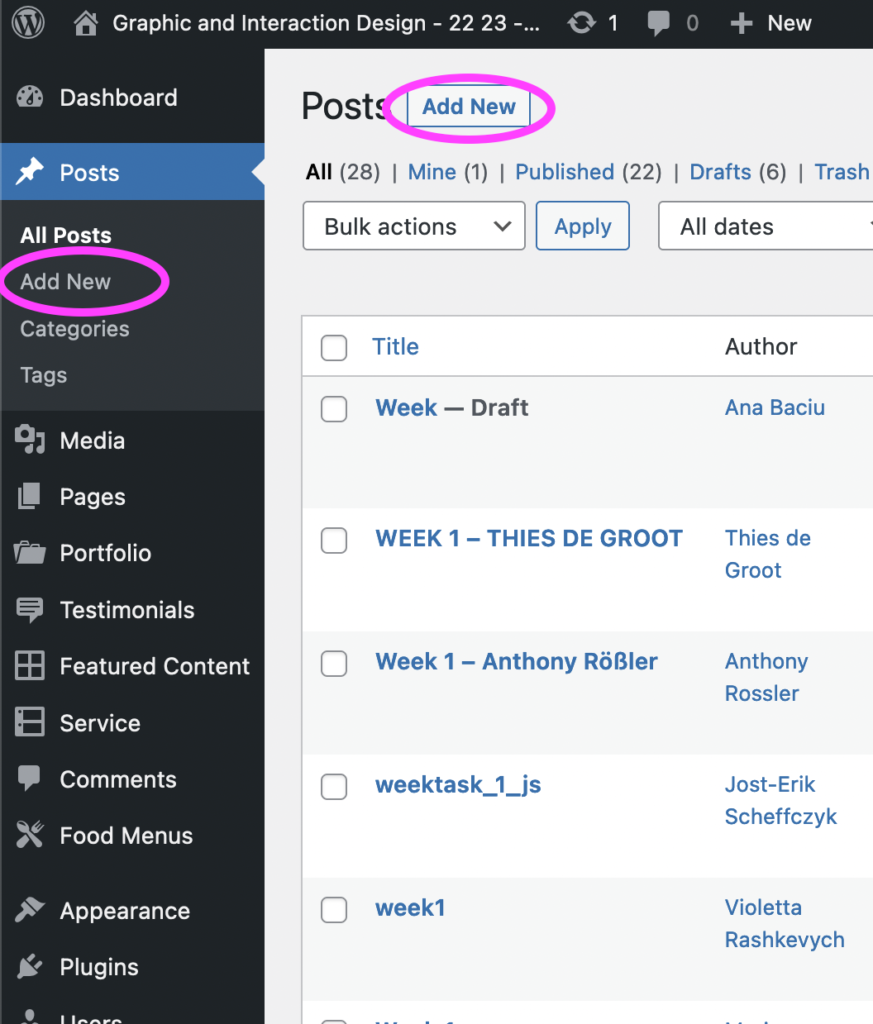
Task: Check the box for WEEK 1 – THIES DE GROOT
Action: (334, 540)
